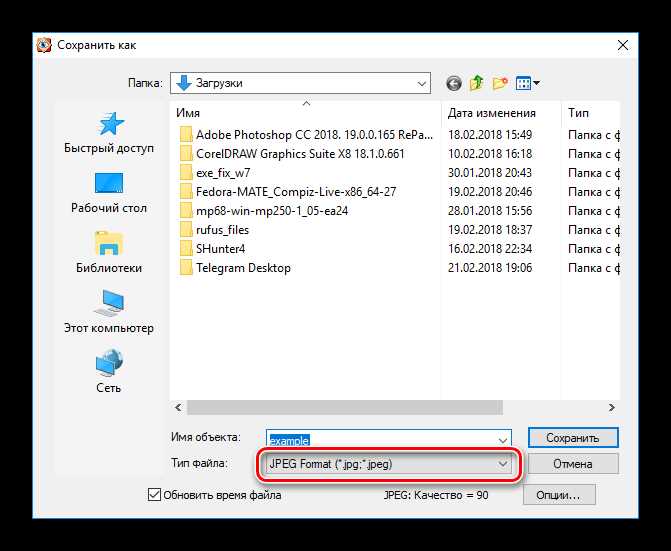Image resolution: width=671 pixels, height=551 pixels.
Task: Open the view menu icon
Action: 528,83
